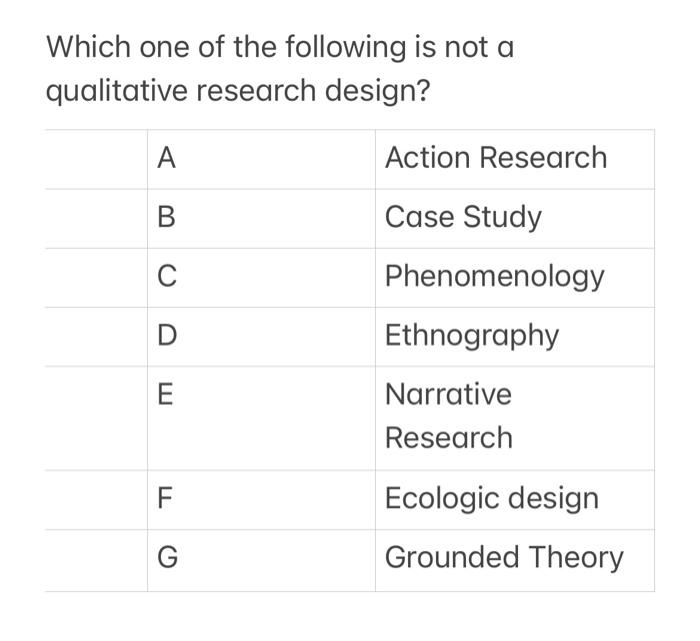
Task: Click the empty cell left of letter E
Action: pyautogui.click(x=96, y=418)
